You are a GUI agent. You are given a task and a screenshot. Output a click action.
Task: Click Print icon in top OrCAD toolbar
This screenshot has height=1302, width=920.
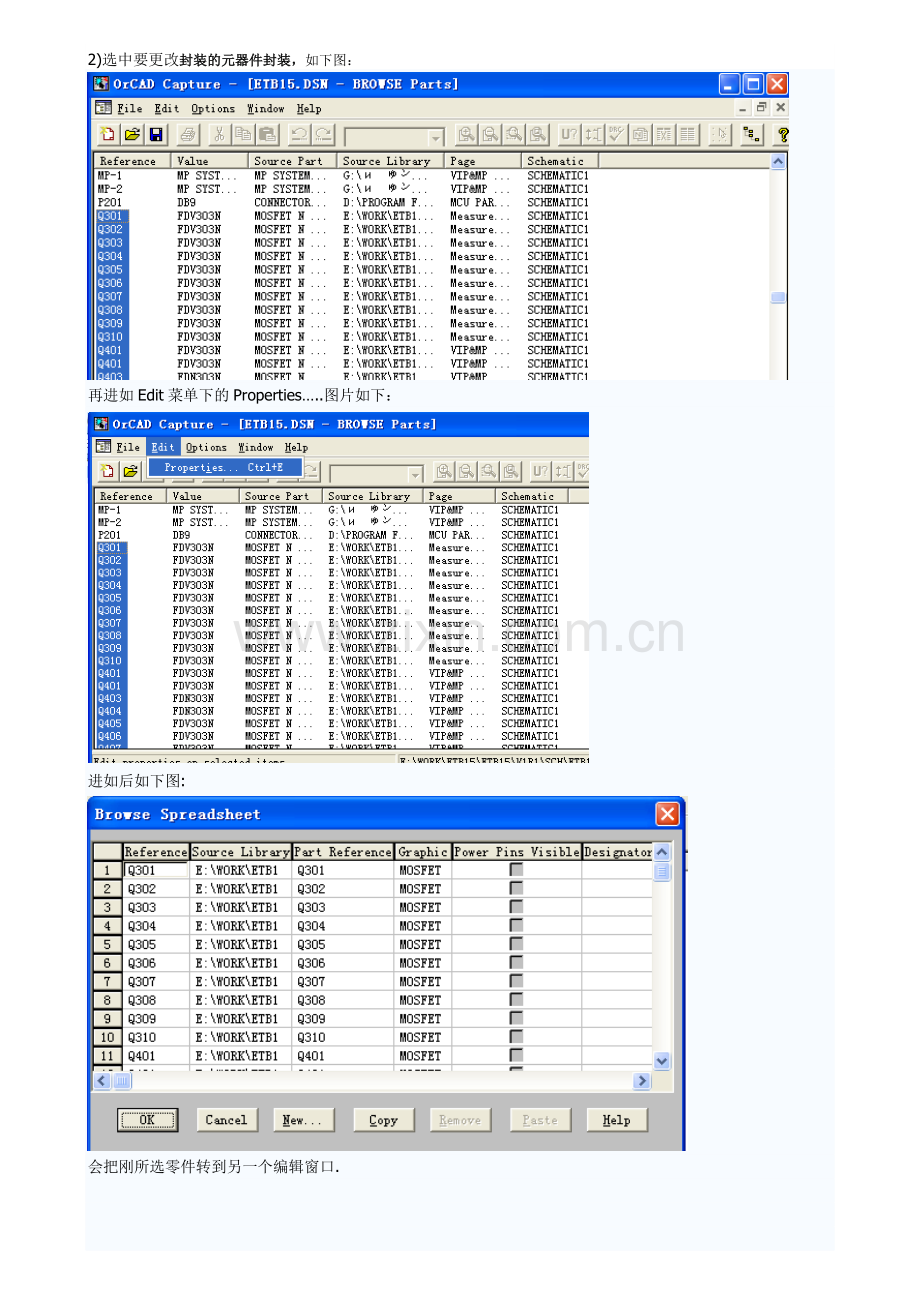pyautogui.click(x=187, y=135)
